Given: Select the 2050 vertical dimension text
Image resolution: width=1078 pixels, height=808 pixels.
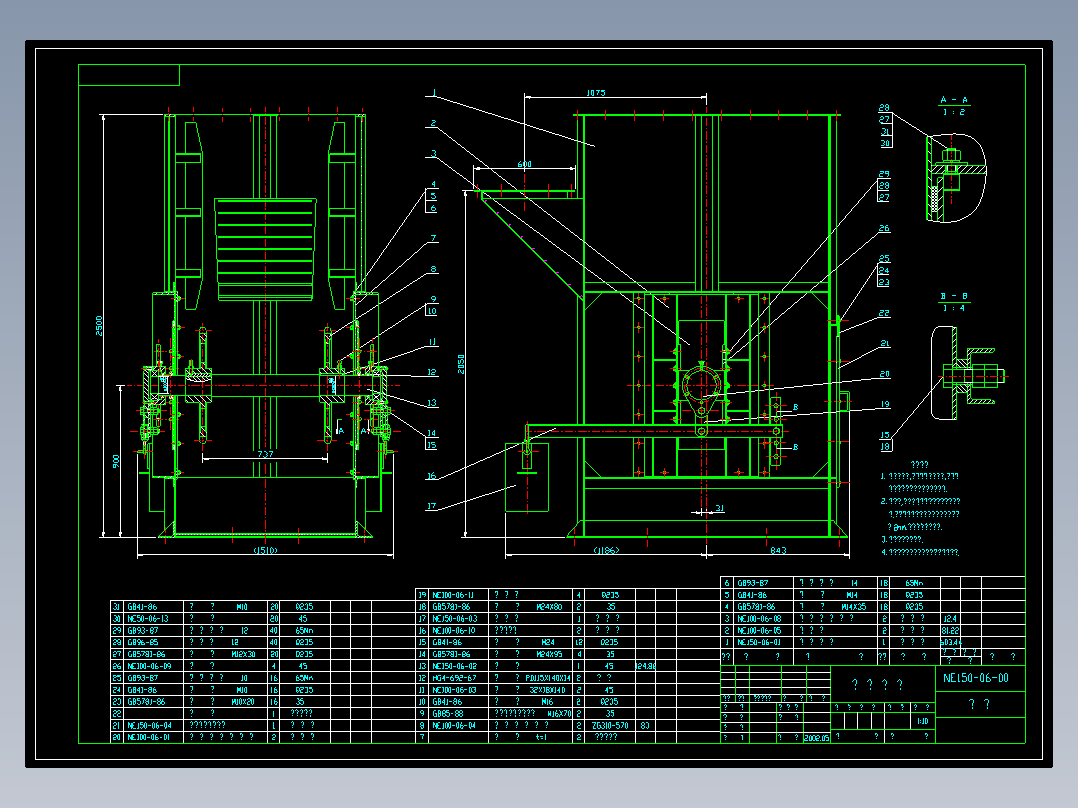Looking at the screenshot, I should (461, 364).
